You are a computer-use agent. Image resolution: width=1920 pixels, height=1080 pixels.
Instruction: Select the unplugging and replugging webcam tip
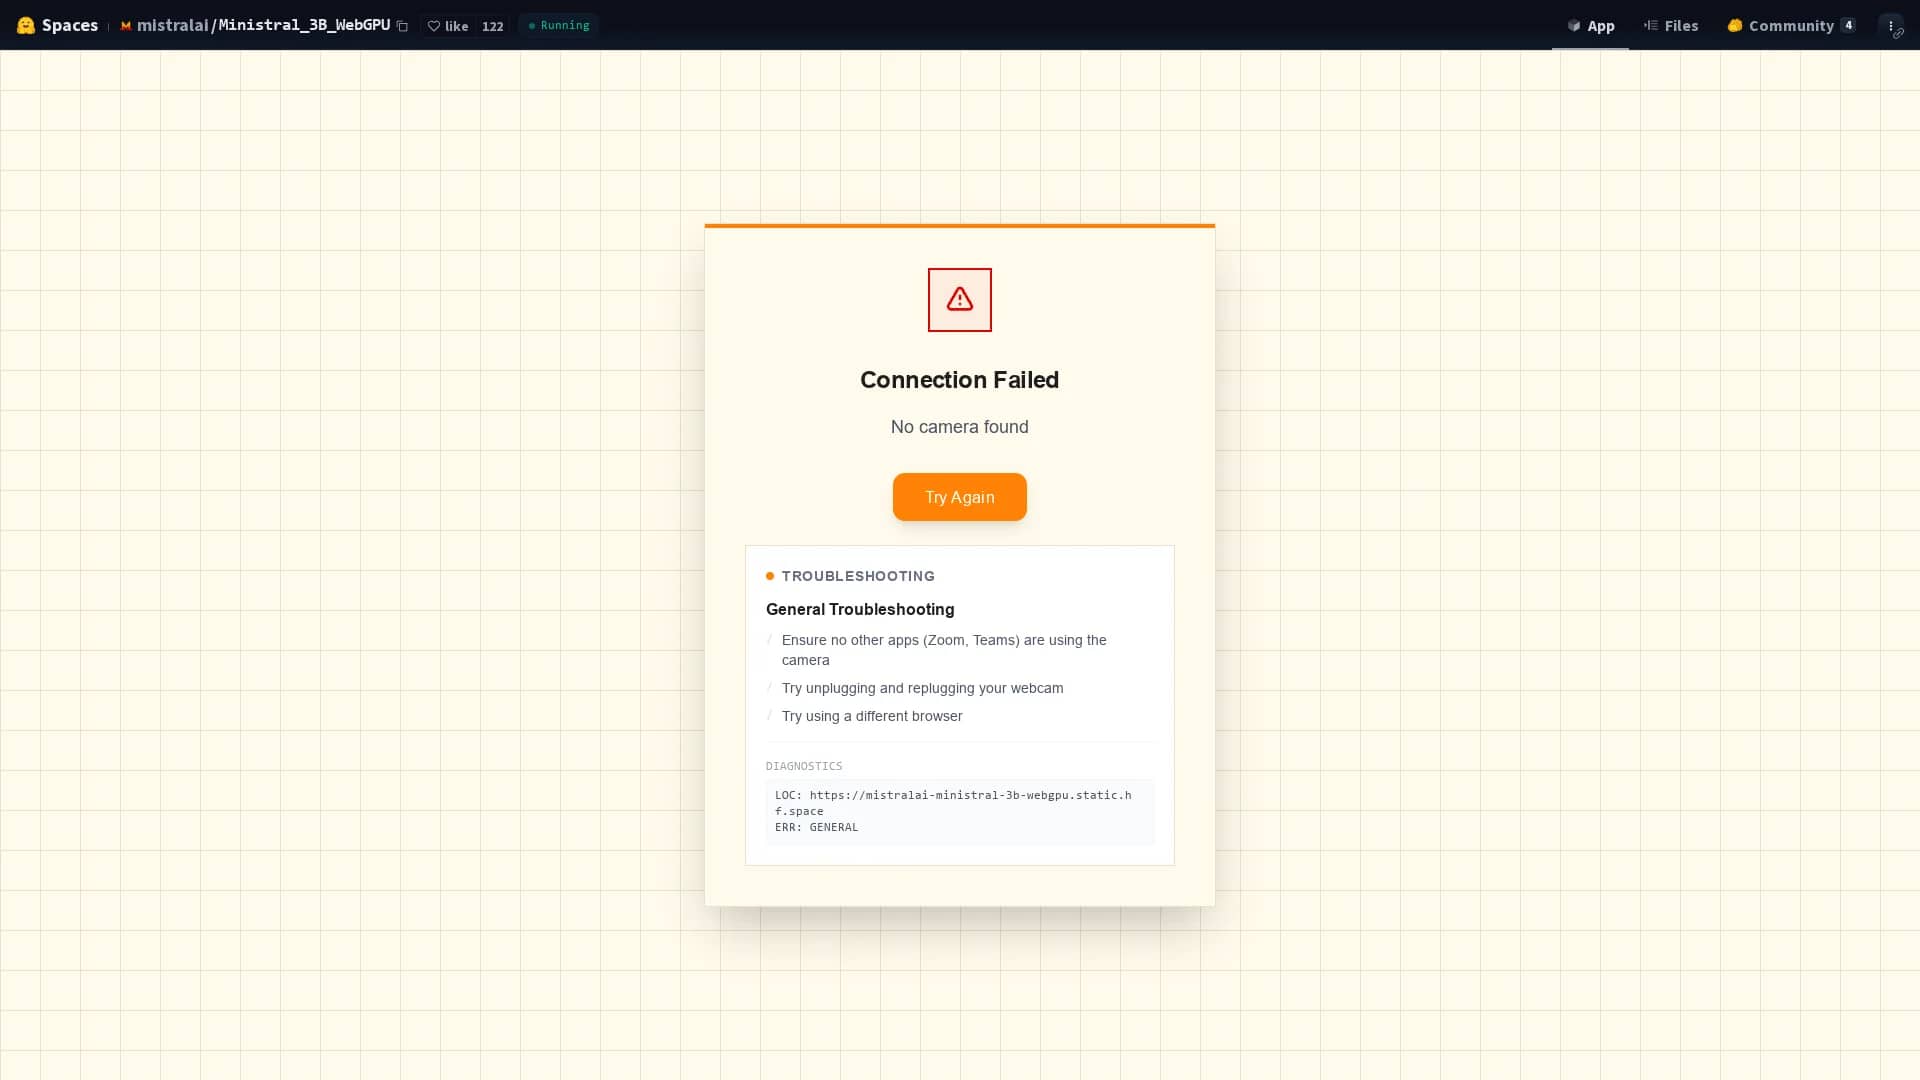(x=922, y=688)
